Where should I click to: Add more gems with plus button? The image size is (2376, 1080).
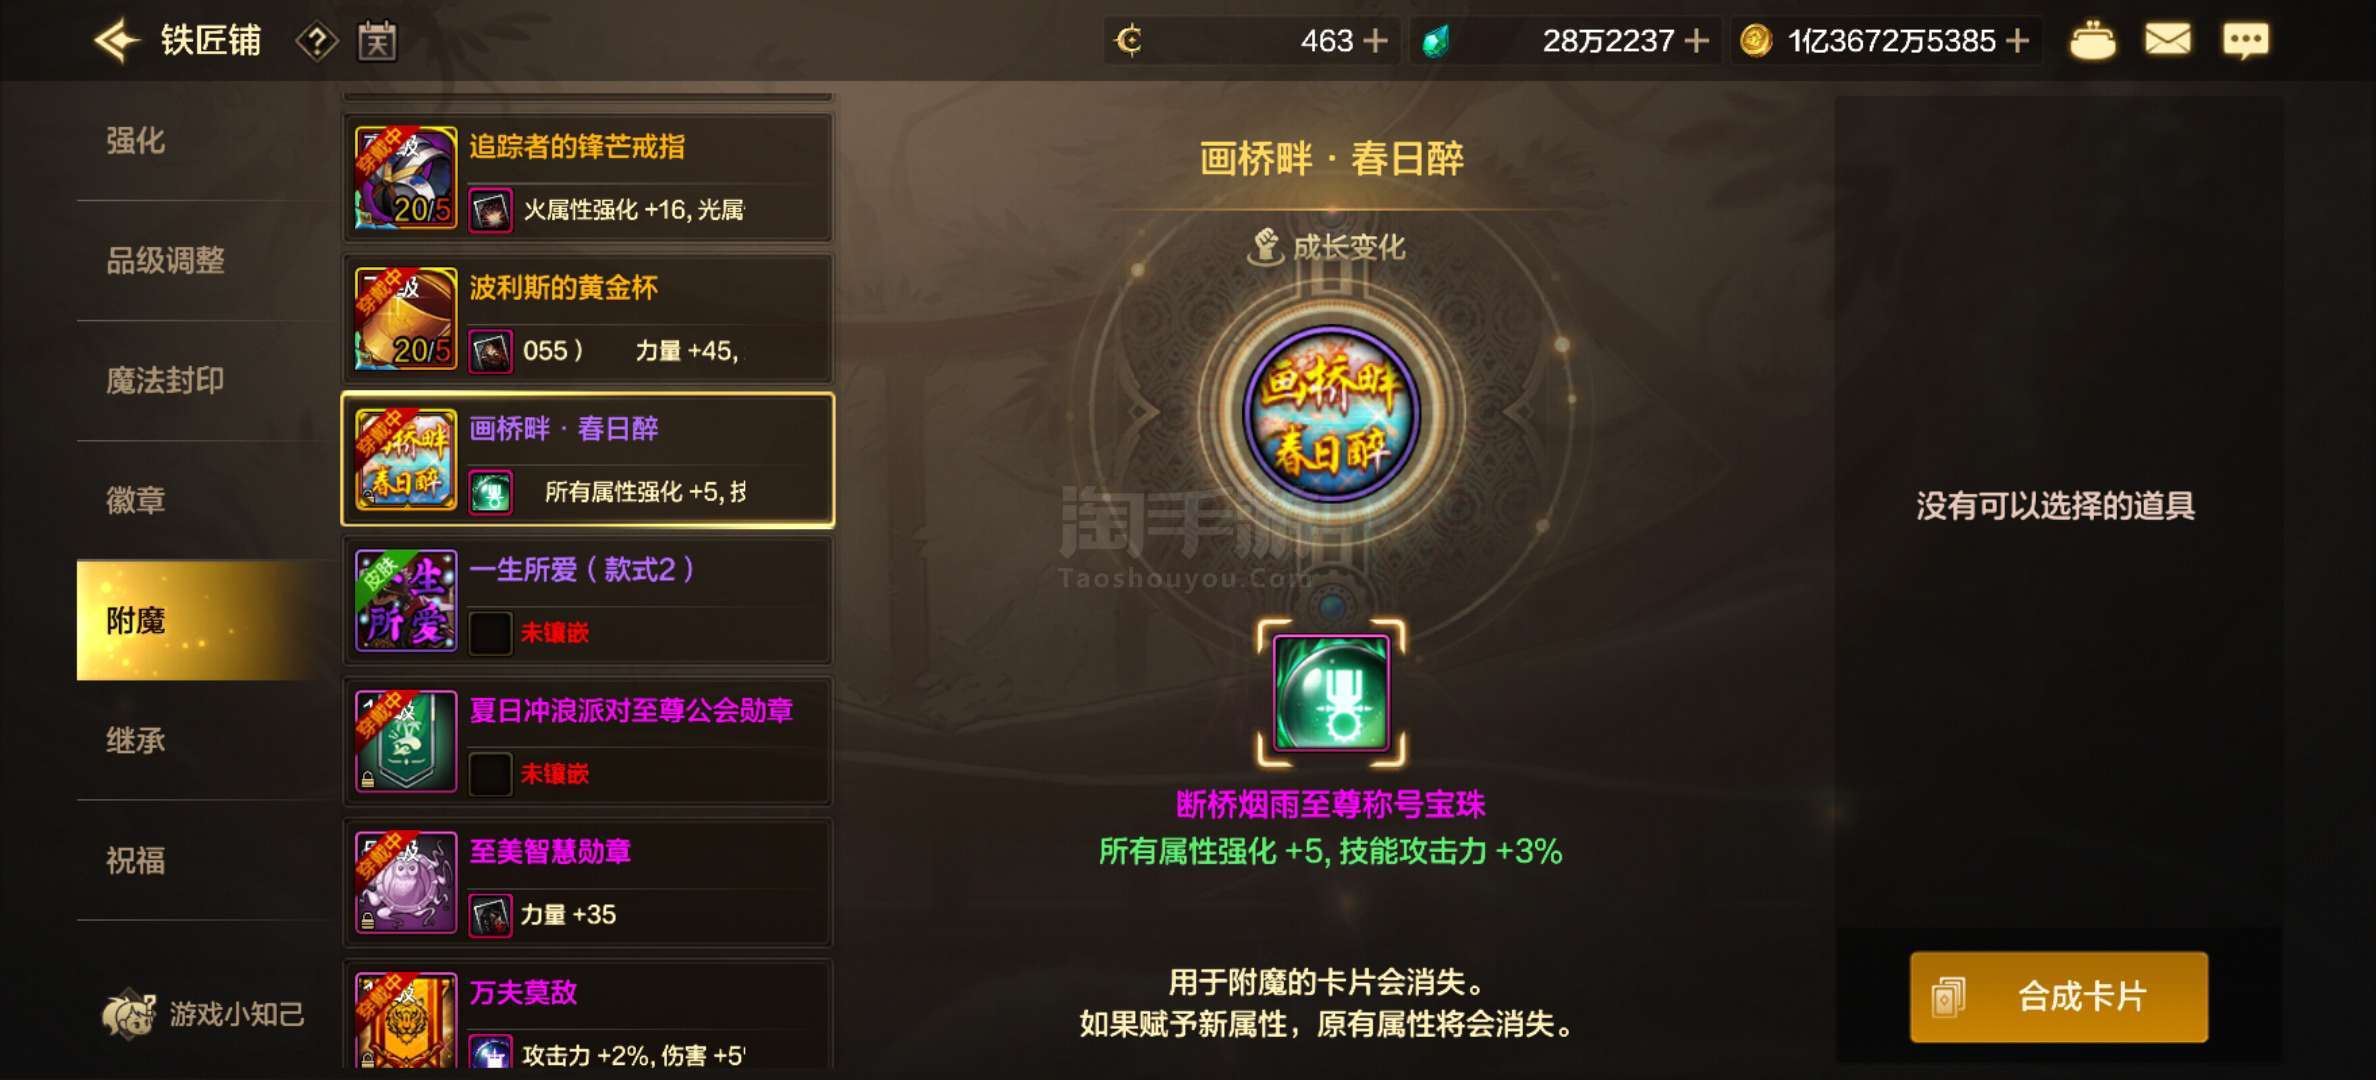pyautogui.click(x=1696, y=41)
